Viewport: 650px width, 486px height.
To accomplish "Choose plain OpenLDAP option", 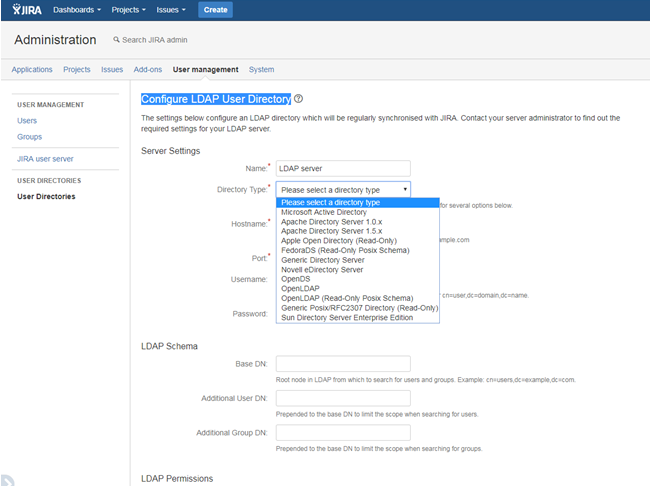I will pyautogui.click(x=358, y=288).
